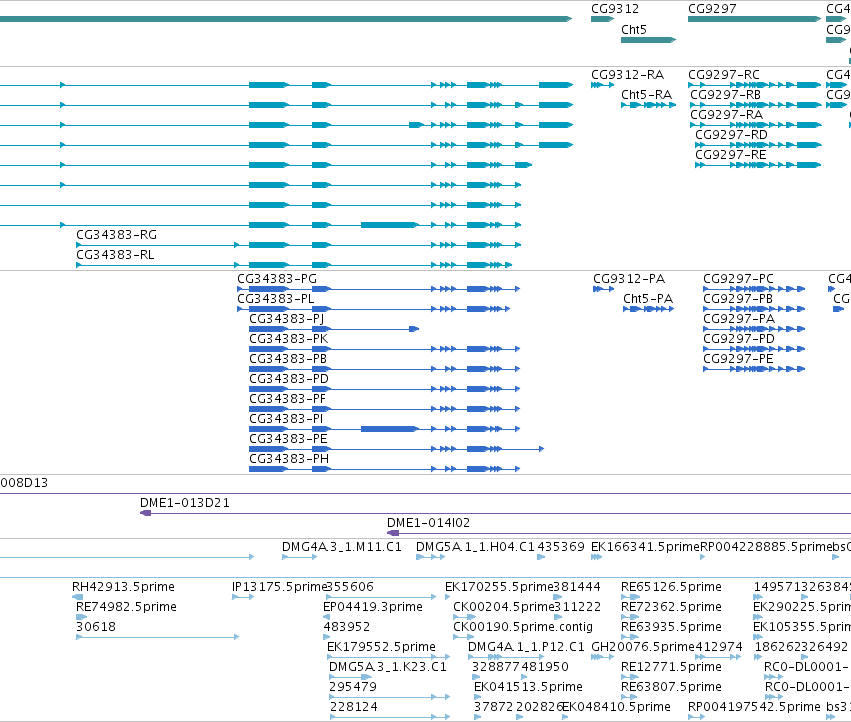Open EST RE12771.5prime label
Image resolution: width=851 pixels, height=722 pixels.
[671, 667]
